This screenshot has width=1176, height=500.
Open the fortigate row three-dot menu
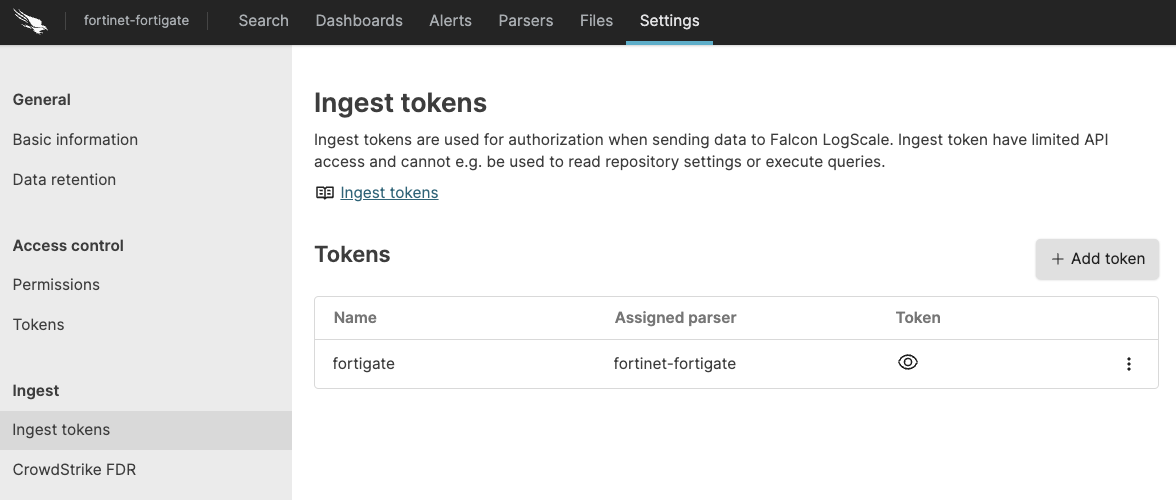1129,364
